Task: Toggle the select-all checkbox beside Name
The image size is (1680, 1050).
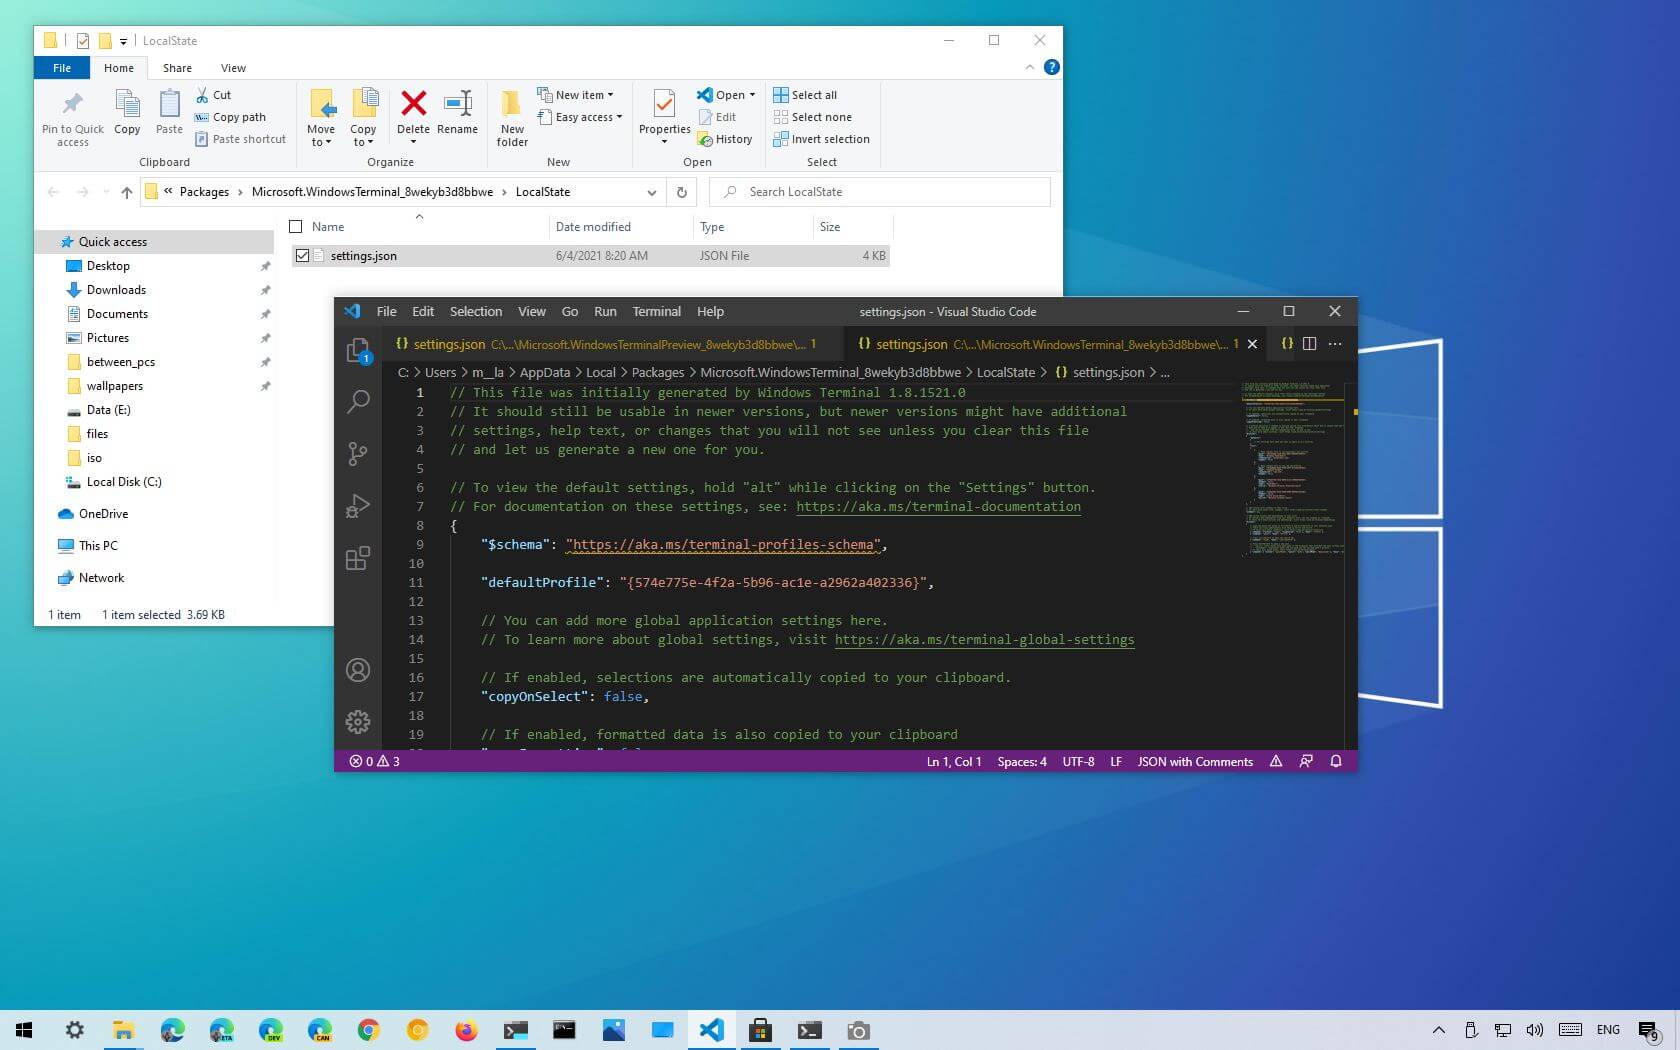Action: pyautogui.click(x=296, y=227)
